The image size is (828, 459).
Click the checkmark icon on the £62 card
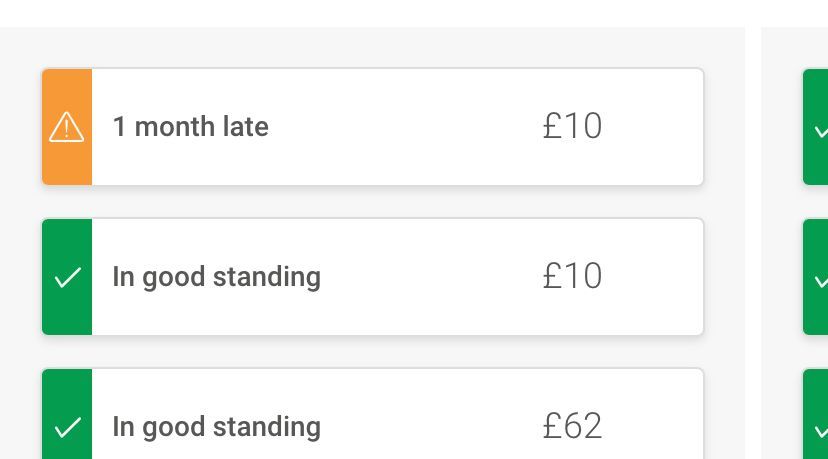coord(68,427)
